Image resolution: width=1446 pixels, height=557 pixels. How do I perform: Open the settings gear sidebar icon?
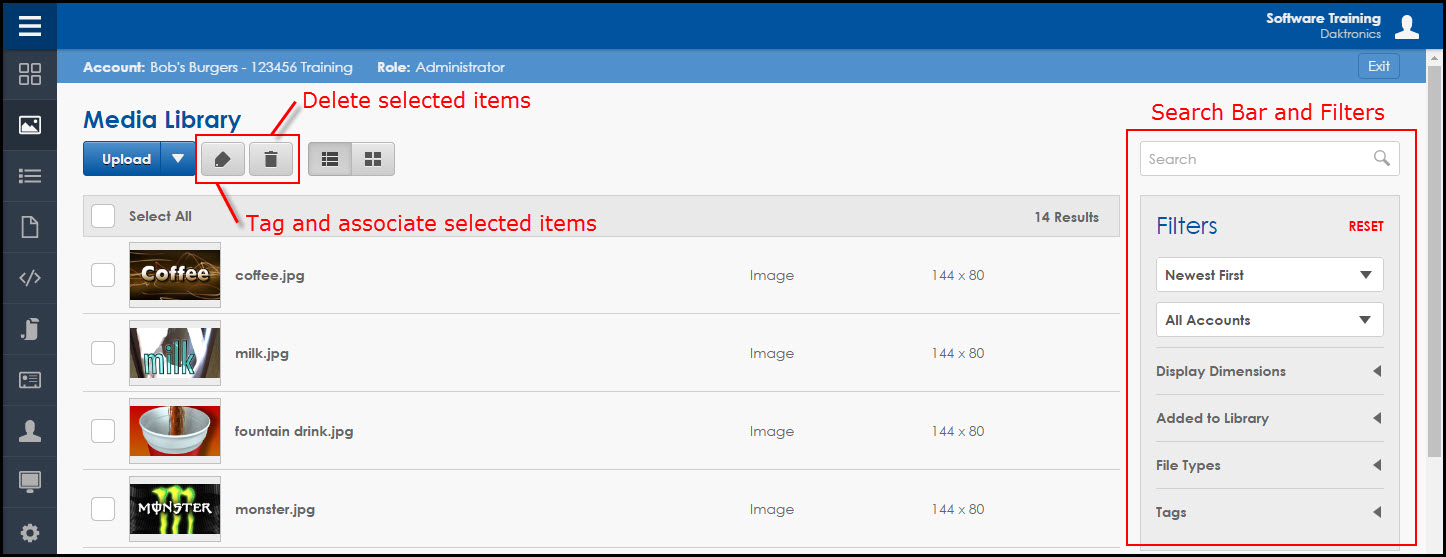pyautogui.click(x=30, y=533)
